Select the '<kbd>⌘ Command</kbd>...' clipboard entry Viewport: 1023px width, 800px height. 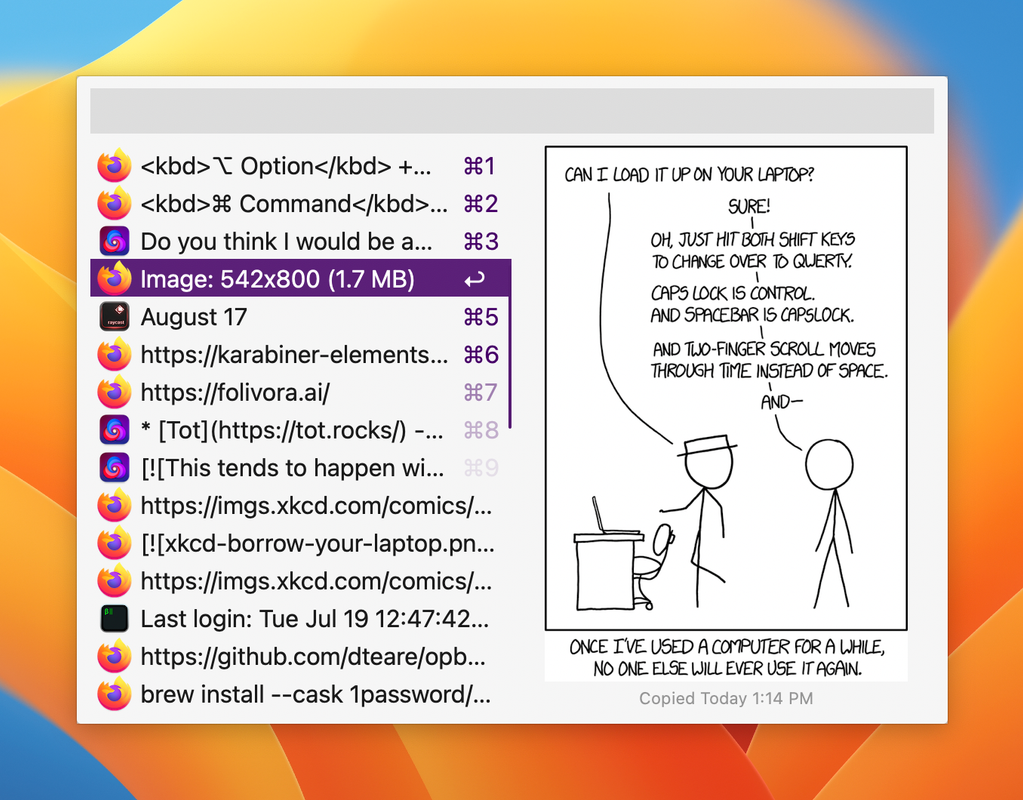[x=301, y=204]
